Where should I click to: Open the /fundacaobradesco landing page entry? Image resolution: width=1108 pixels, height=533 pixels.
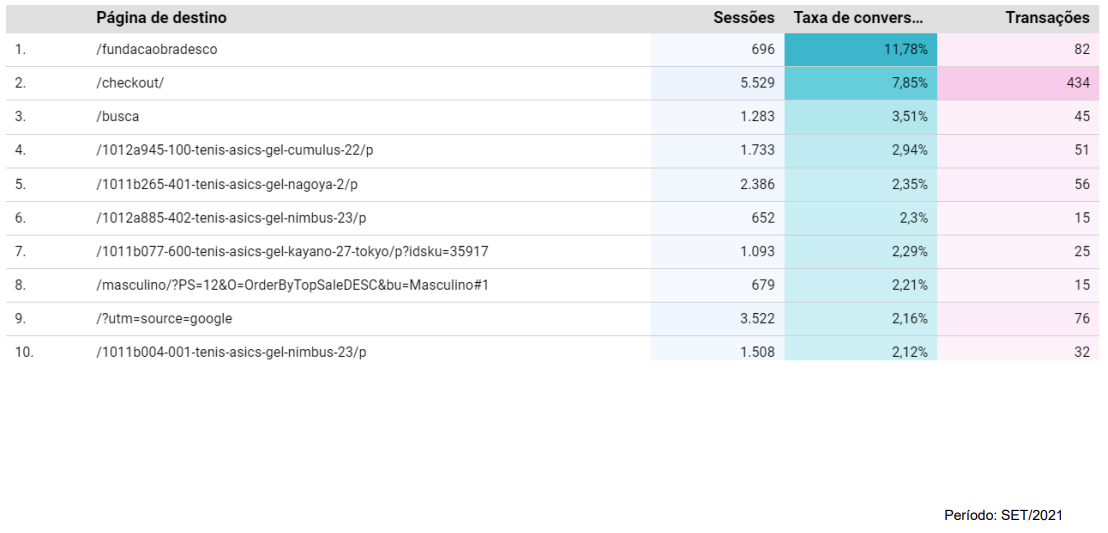[157, 49]
